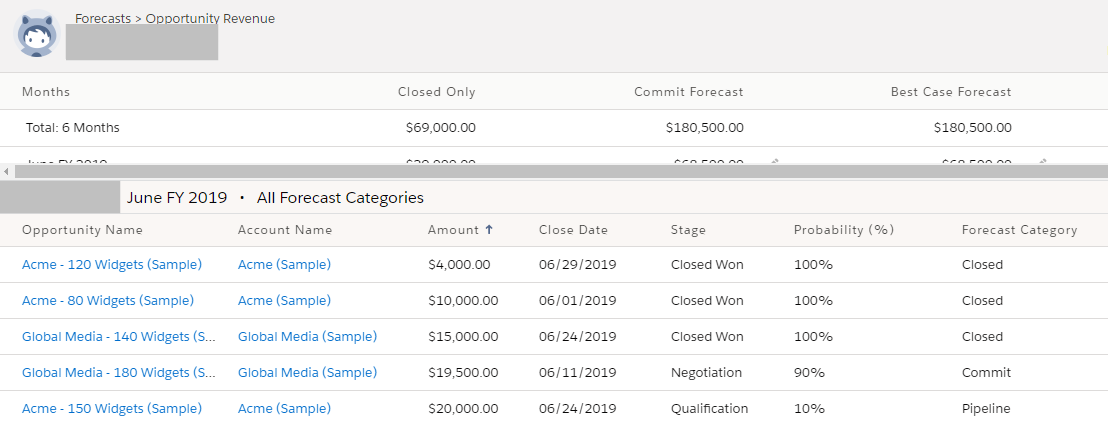Image resolution: width=1108 pixels, height=424 pixels.
Task: Open Global Media - 140 Widgets opportunity
Action: (119, 336)
